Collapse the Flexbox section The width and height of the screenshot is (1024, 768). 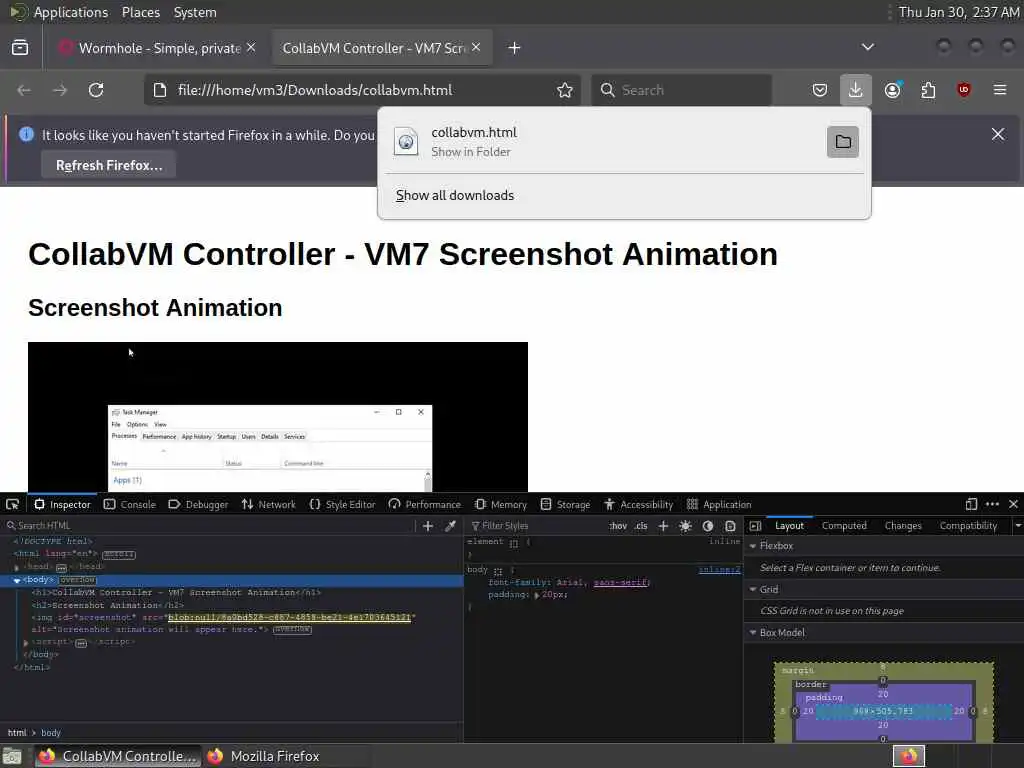tap(753, 546)
